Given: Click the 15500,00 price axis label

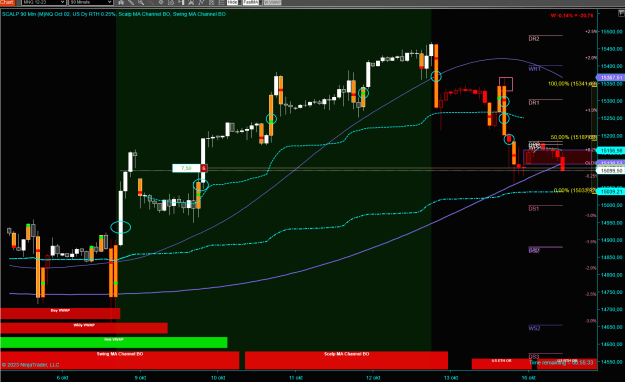Looking at the screenshot, I should tap(612, 32).
